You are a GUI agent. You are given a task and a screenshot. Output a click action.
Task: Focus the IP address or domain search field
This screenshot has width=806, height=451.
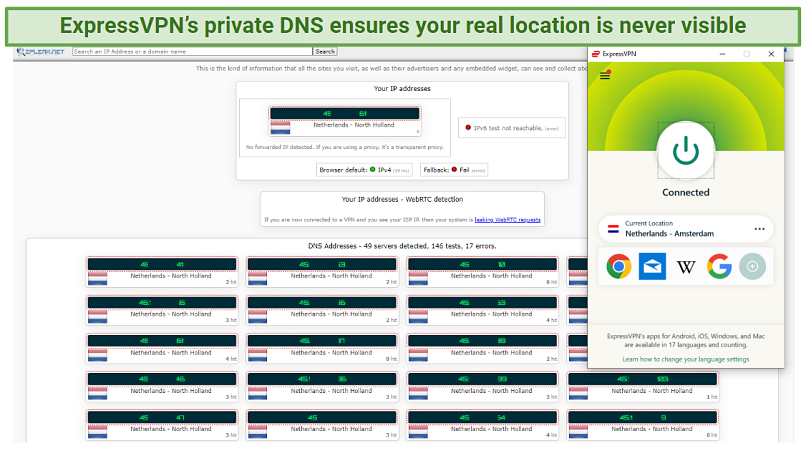pyautogui.click(x=192, y=51)
